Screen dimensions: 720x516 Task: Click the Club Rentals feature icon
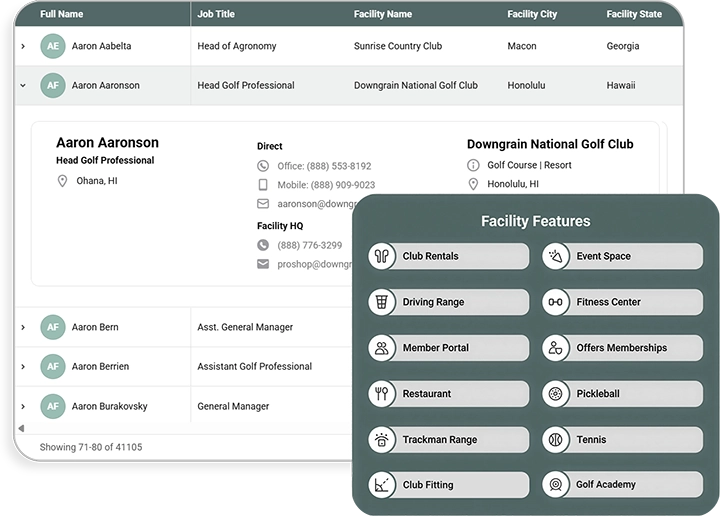[x=382, y=256]
